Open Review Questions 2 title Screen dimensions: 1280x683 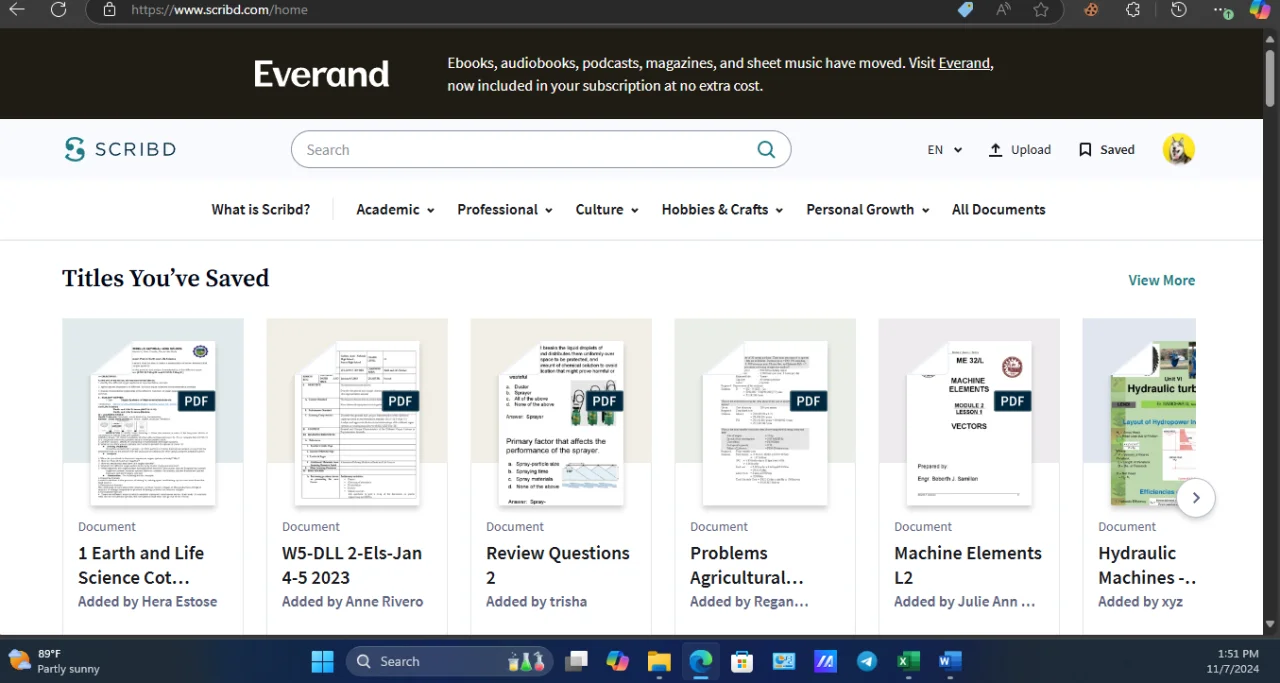[558, 565]
